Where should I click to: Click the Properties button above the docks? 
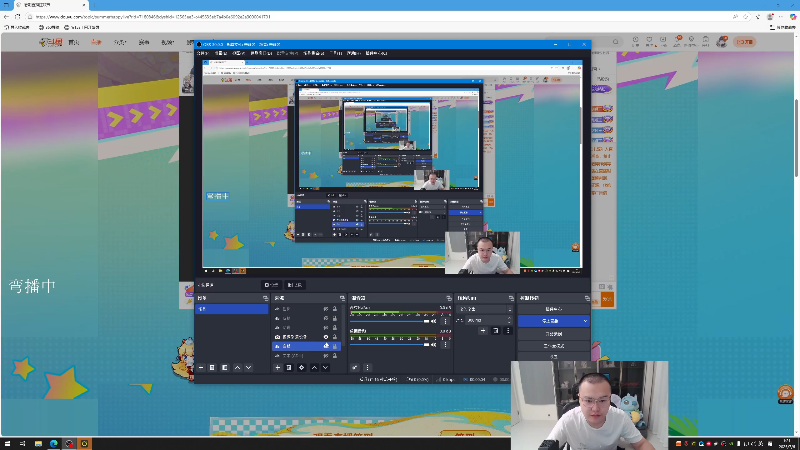coord(271,285)
